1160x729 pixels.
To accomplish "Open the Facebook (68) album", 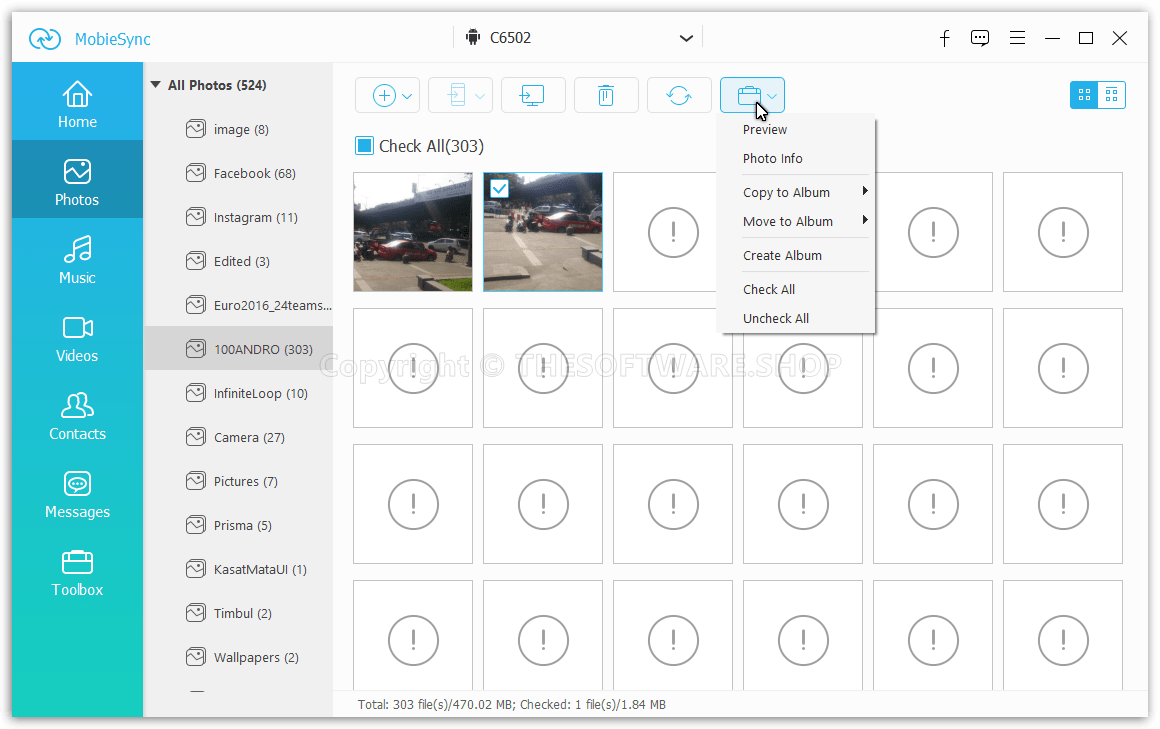I will [238, 173].
